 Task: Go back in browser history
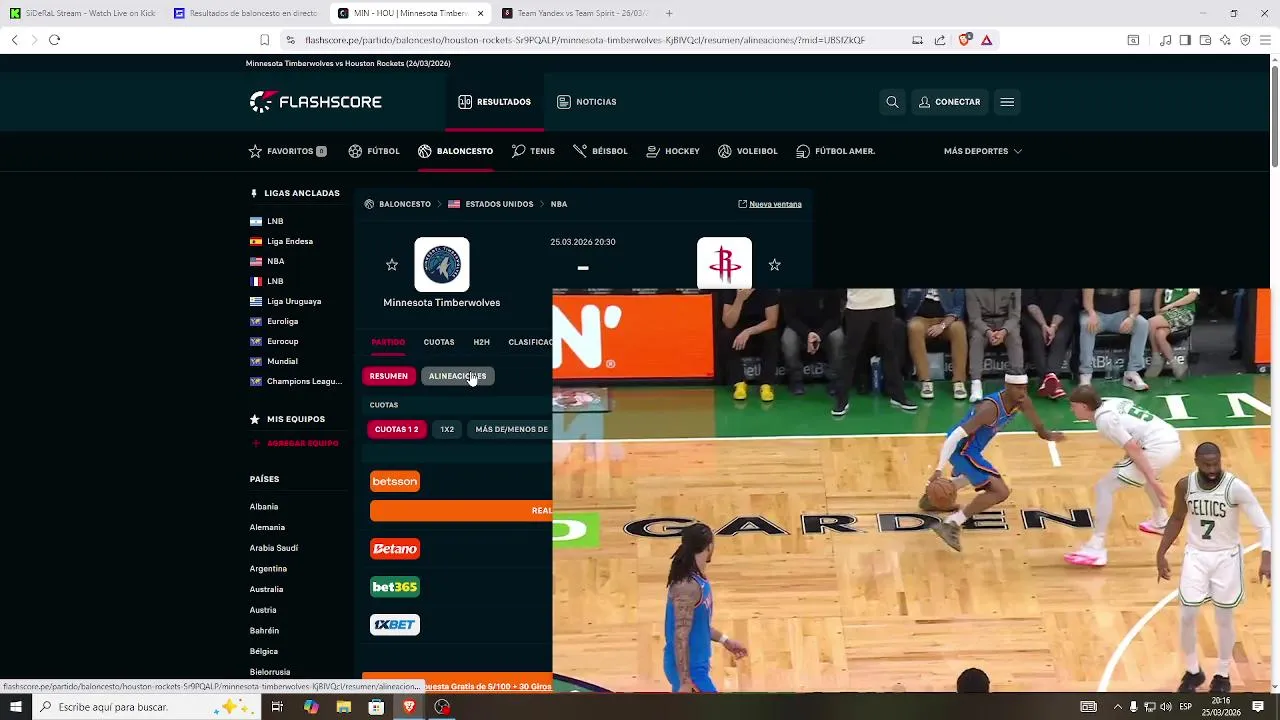click(x=14, y=40)
